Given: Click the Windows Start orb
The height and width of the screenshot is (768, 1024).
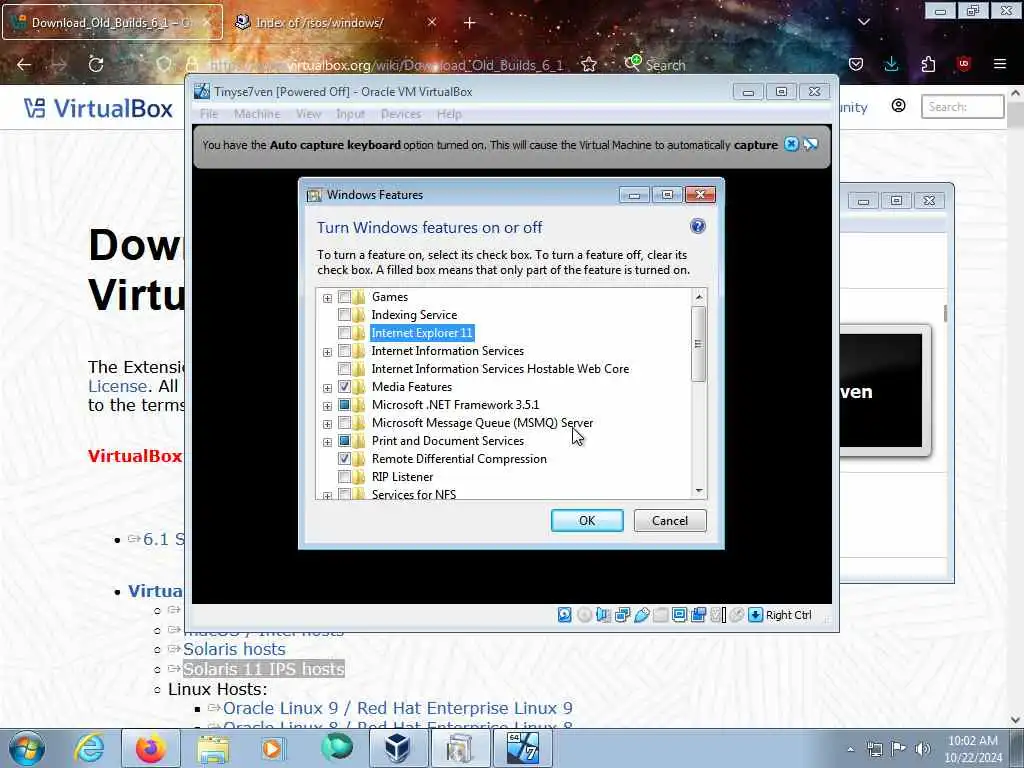Looking at the screenshot, I should (27, 748).
